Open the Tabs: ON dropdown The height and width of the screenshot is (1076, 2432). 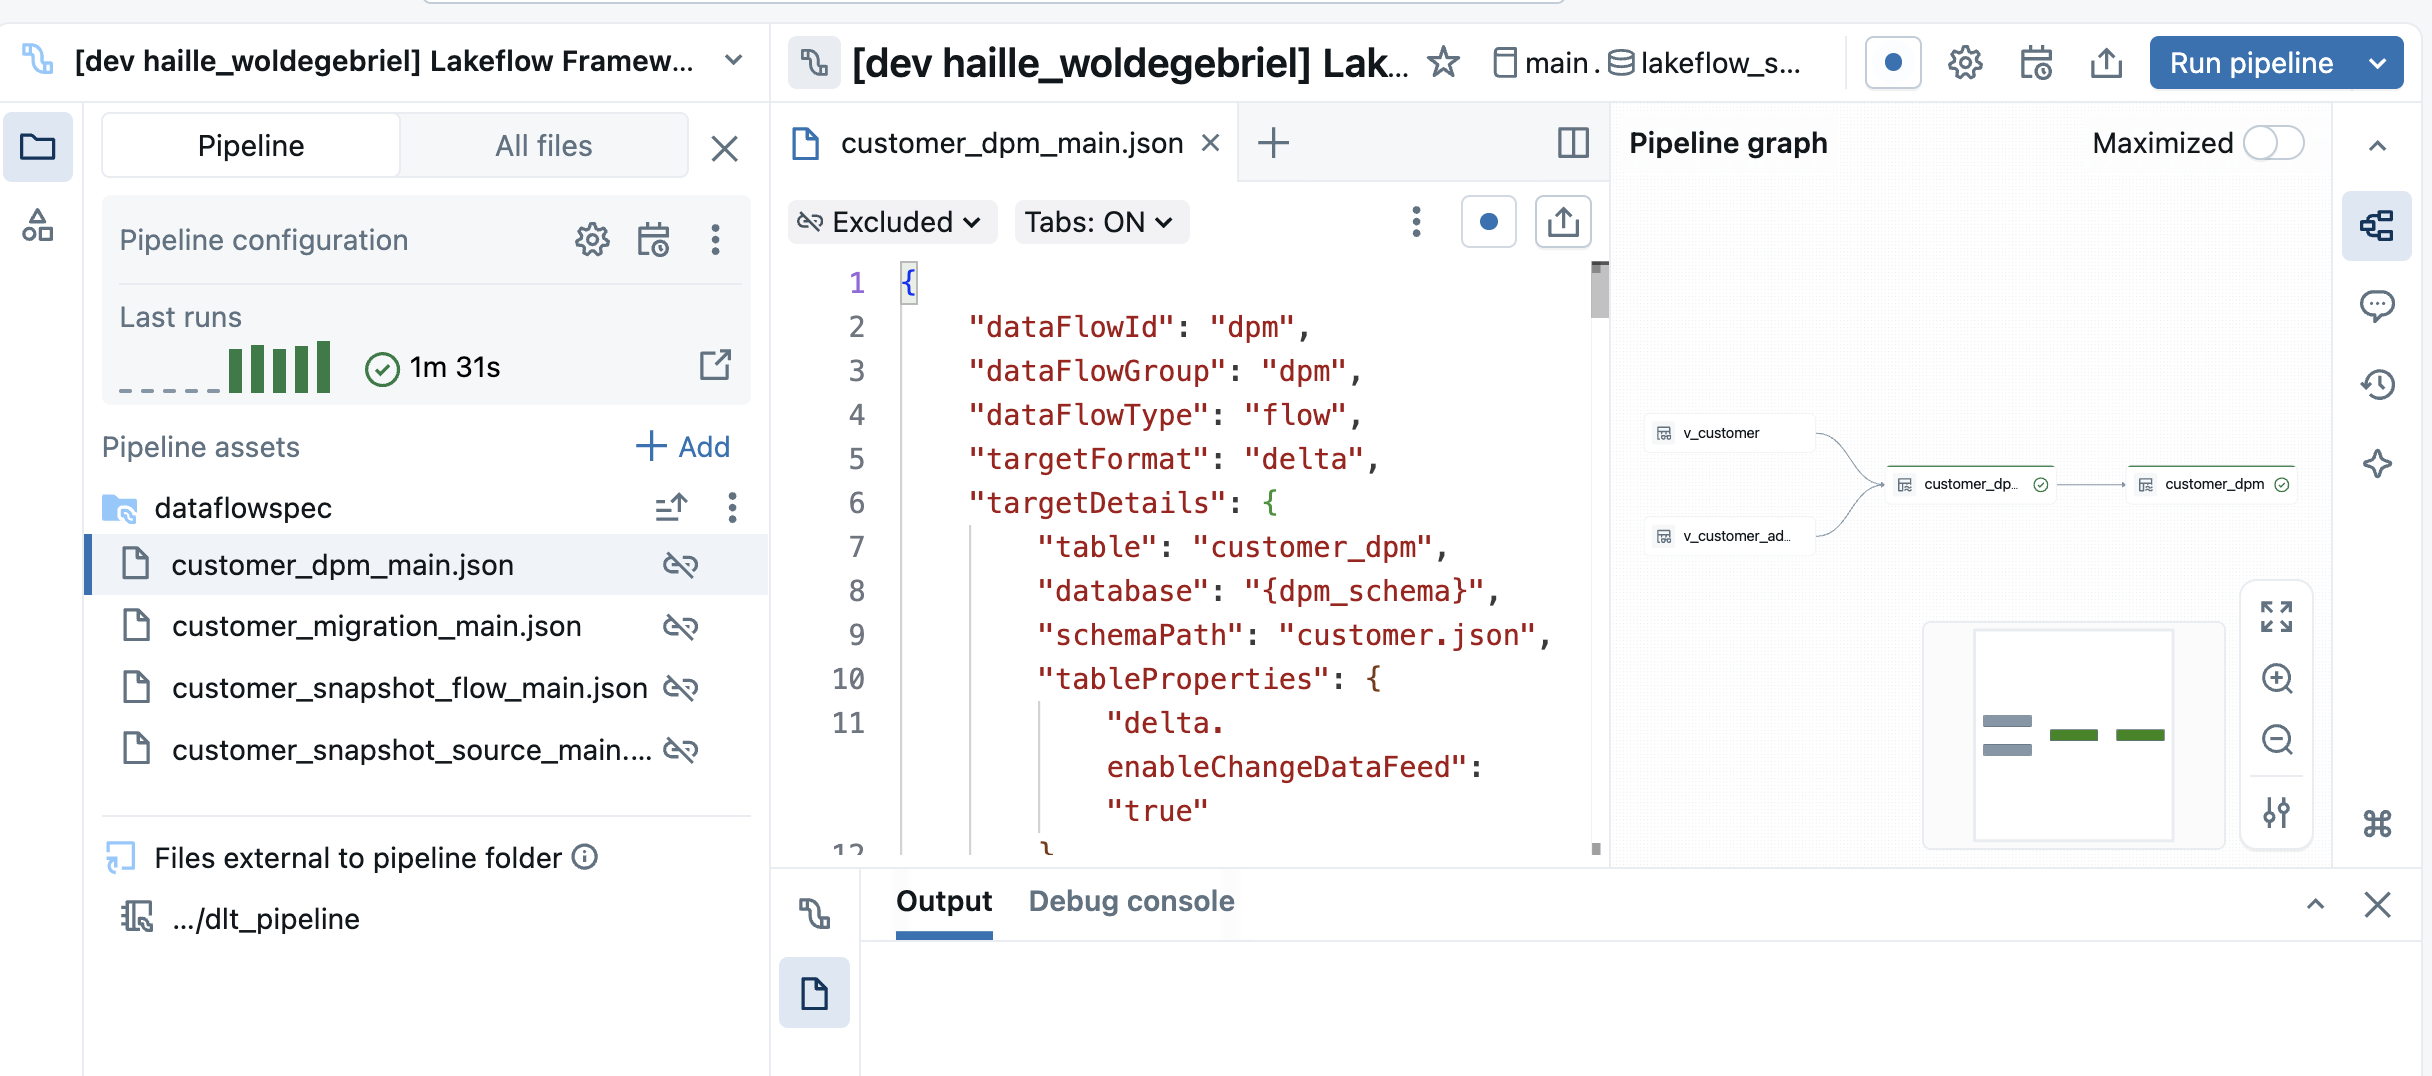(1100, 222)
